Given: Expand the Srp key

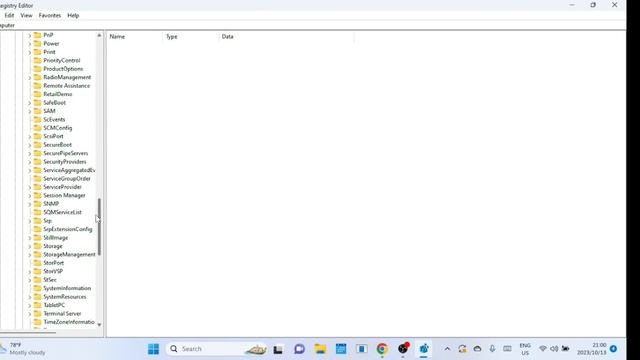Looking at the screenshot, I should [29, 221].
